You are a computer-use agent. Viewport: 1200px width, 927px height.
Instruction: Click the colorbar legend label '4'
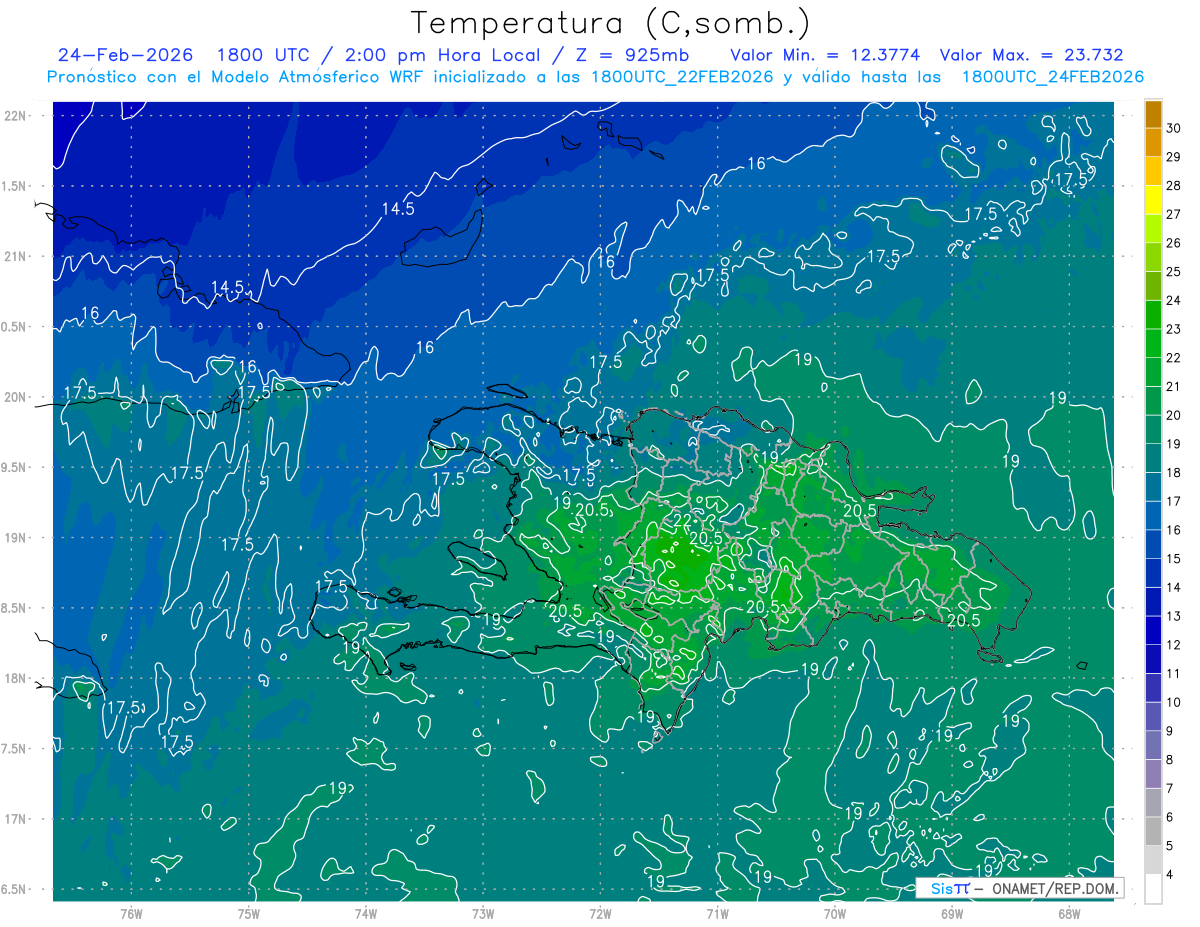pos(1170,874)
